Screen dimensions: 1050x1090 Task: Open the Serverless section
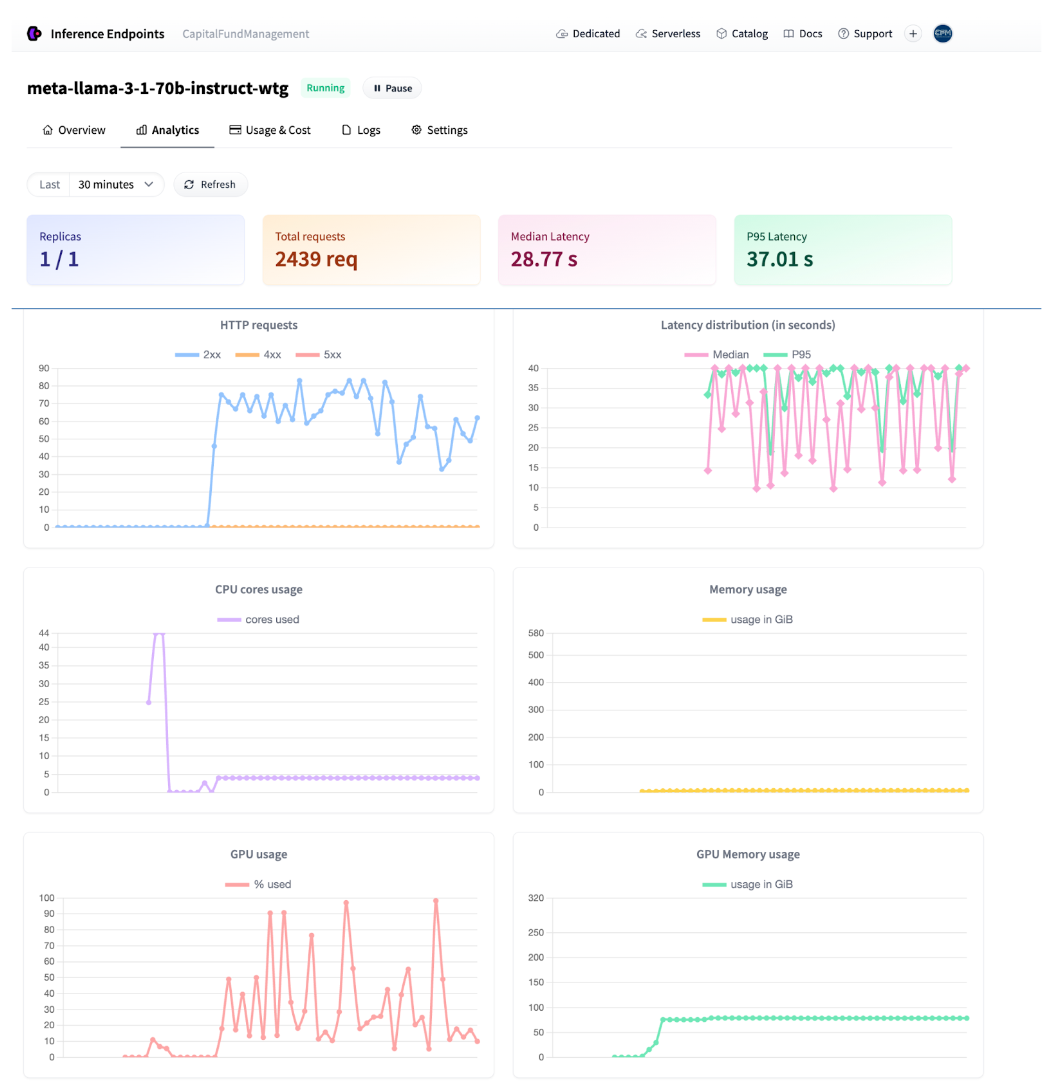tap(670, 34)
